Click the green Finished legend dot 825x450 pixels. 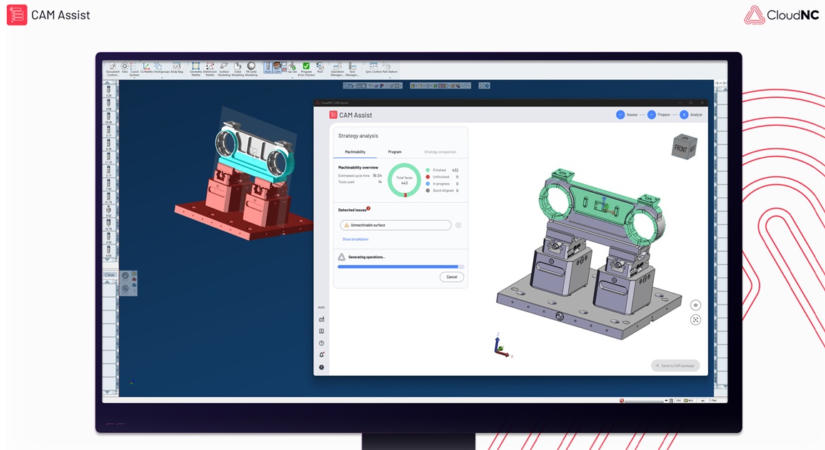428,170
